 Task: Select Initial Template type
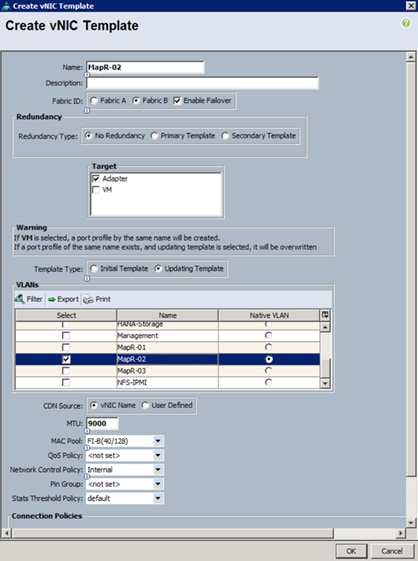point(94,269)
